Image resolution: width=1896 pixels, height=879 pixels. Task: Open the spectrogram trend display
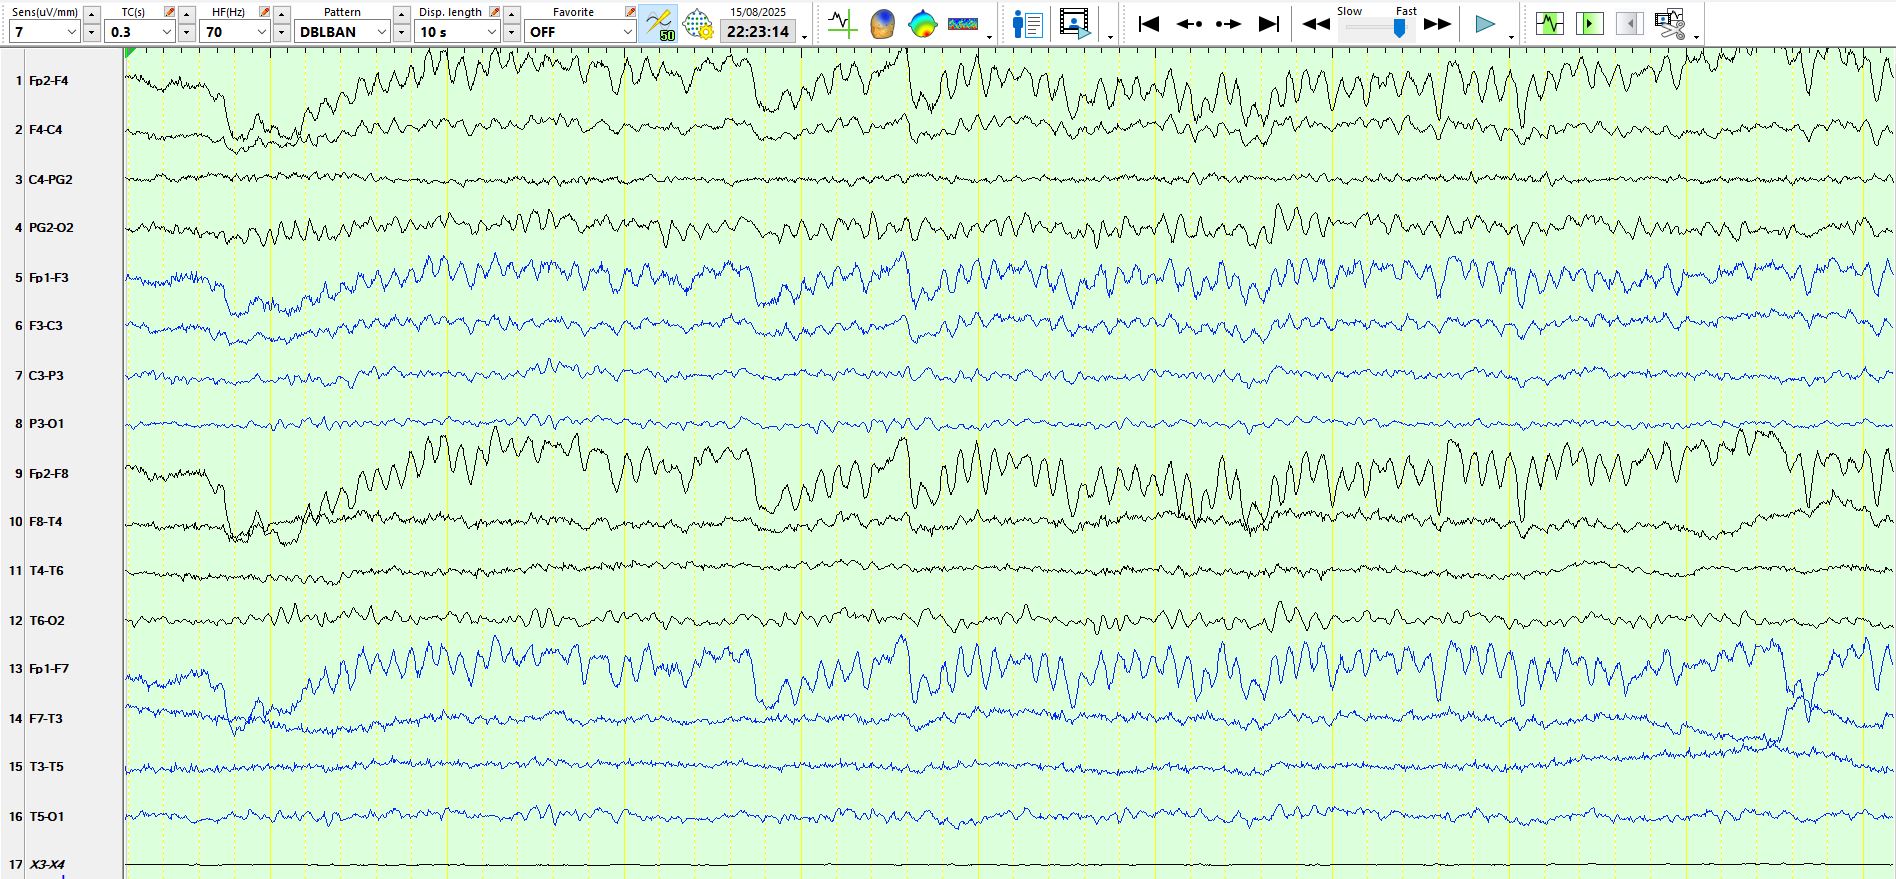click(963, 24)
